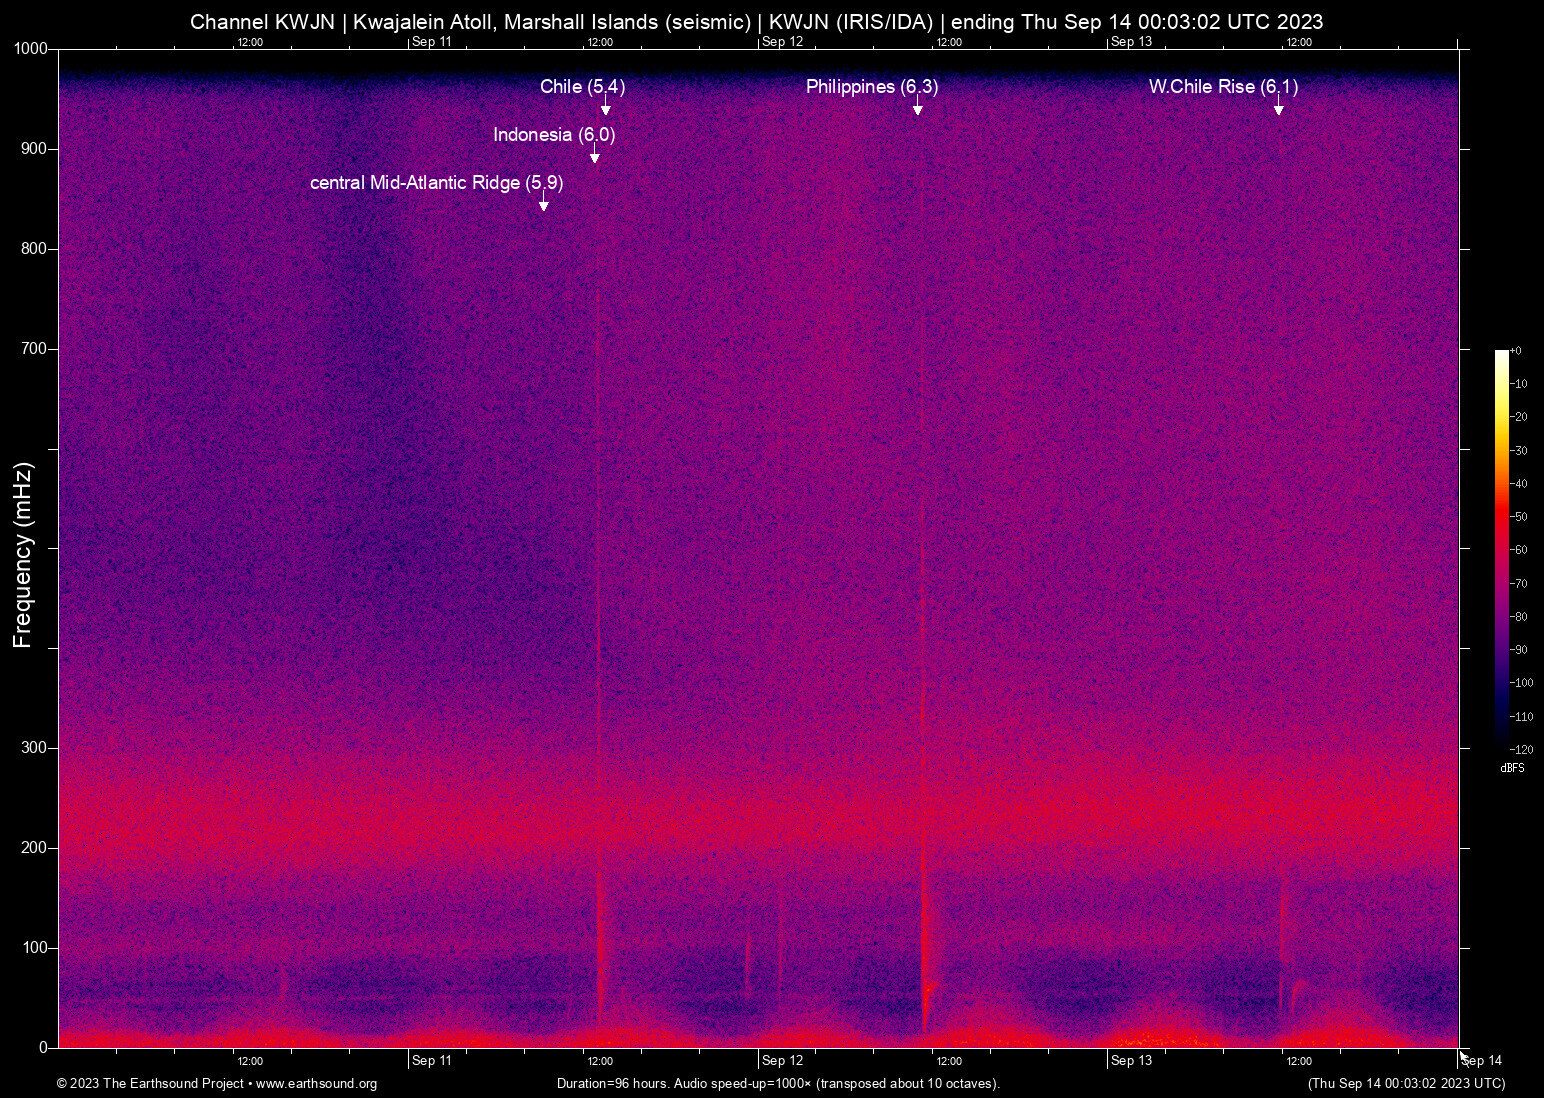Screen dimensions: 1544x1098
Task: Click the Sep 12 date on bottom axis
Action: pos(781,1061)
